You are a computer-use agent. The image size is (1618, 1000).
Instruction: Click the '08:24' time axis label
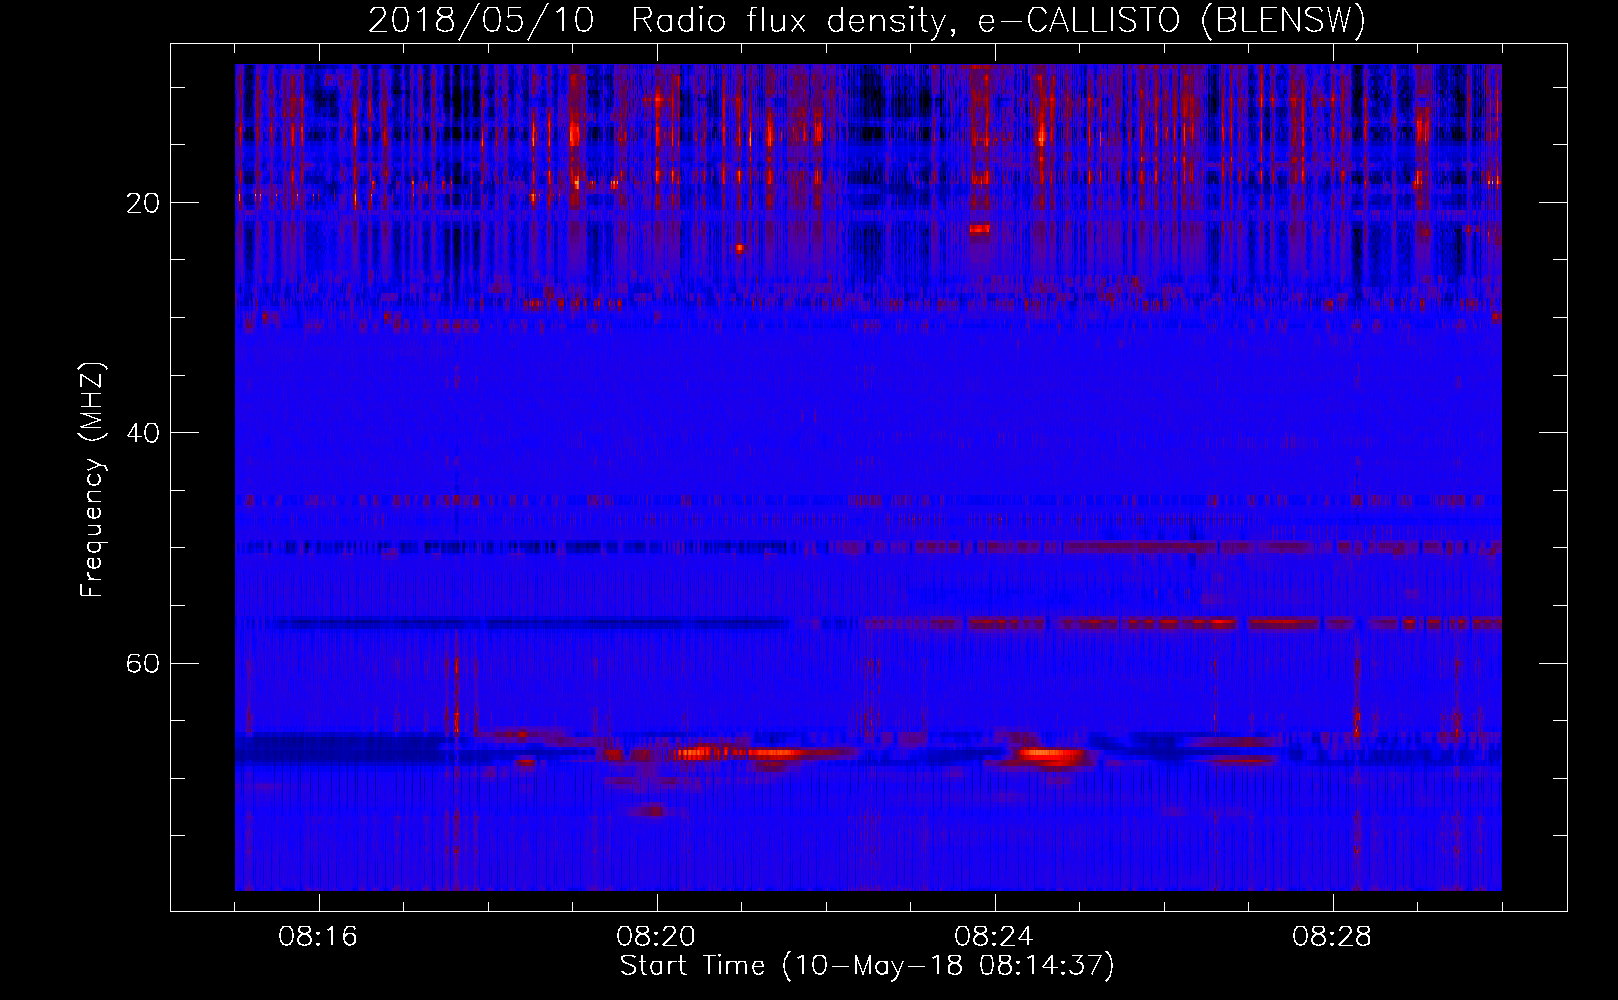pos(995,937)
